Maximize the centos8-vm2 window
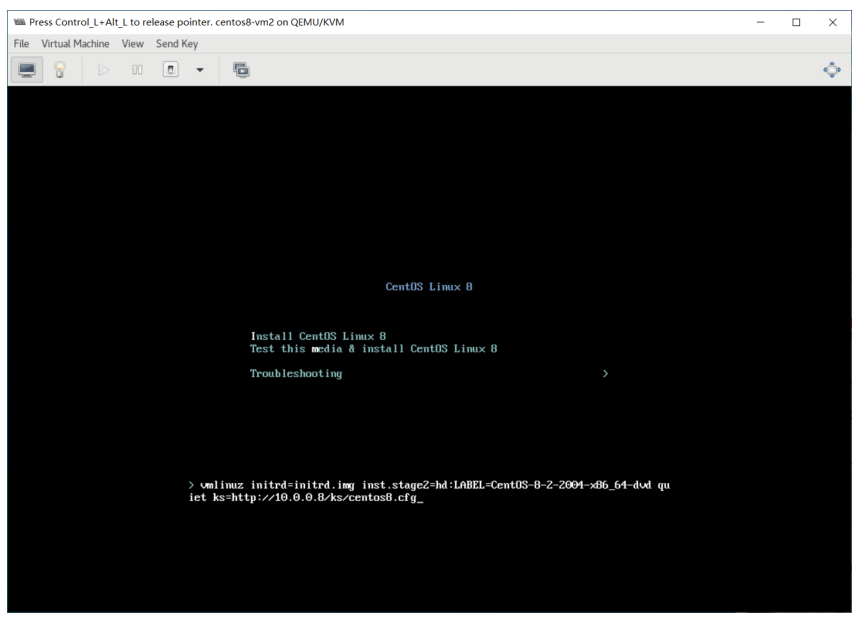The width and height of the screenshot is (862, 622). (x=796, y=22)
